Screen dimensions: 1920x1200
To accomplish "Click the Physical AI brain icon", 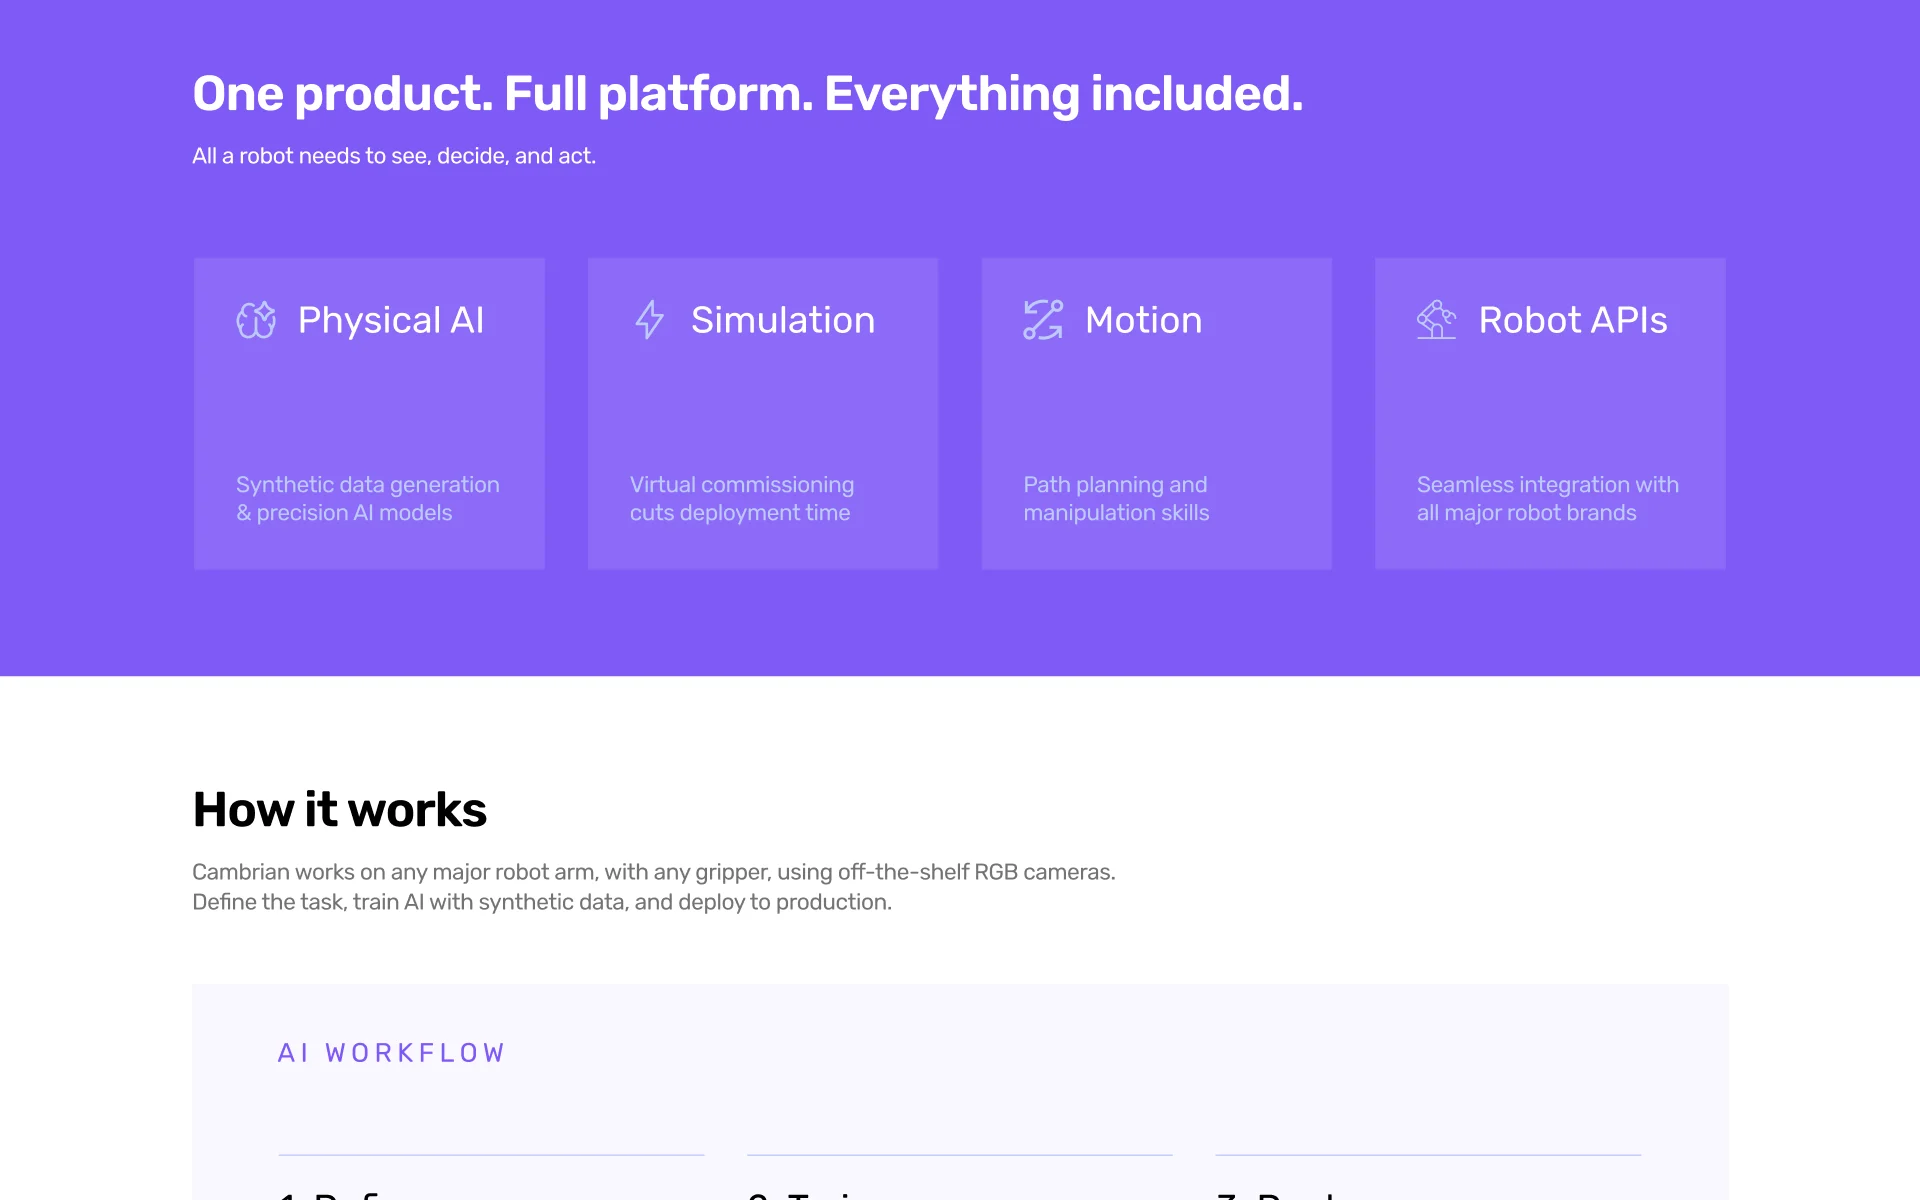I will (x=256, y=320).
